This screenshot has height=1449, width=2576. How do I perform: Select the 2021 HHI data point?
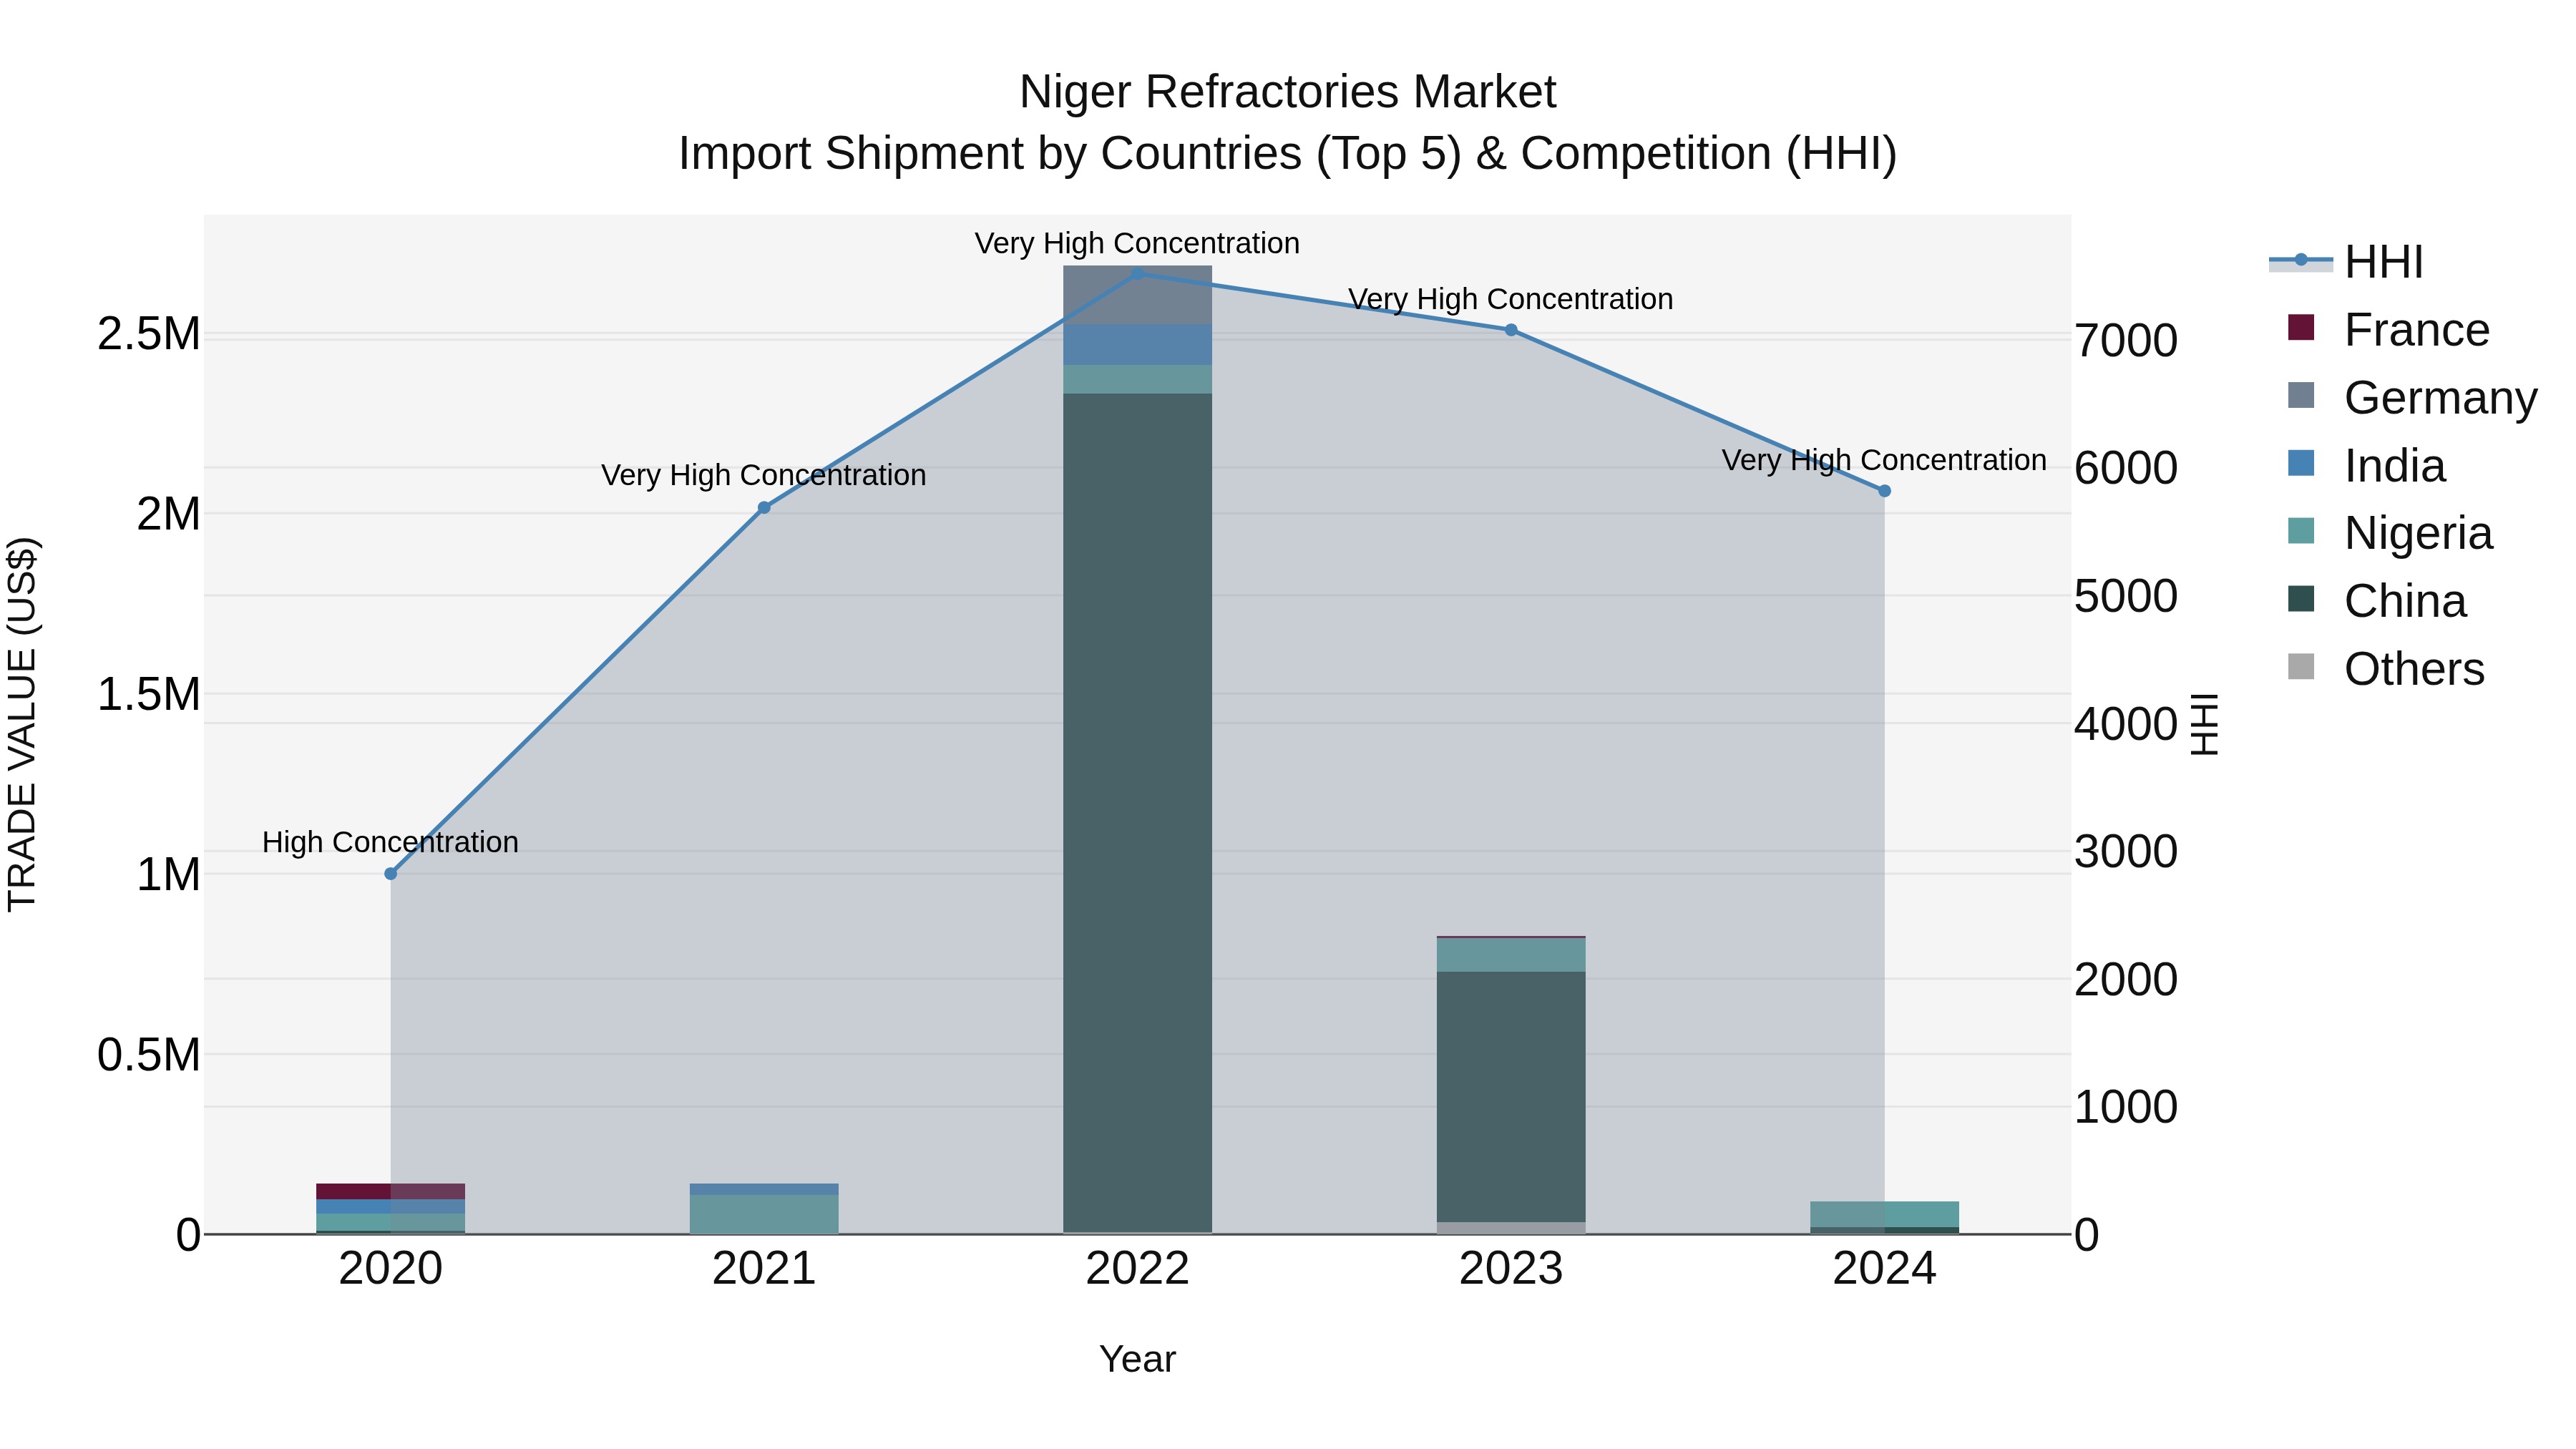point(764,508)
